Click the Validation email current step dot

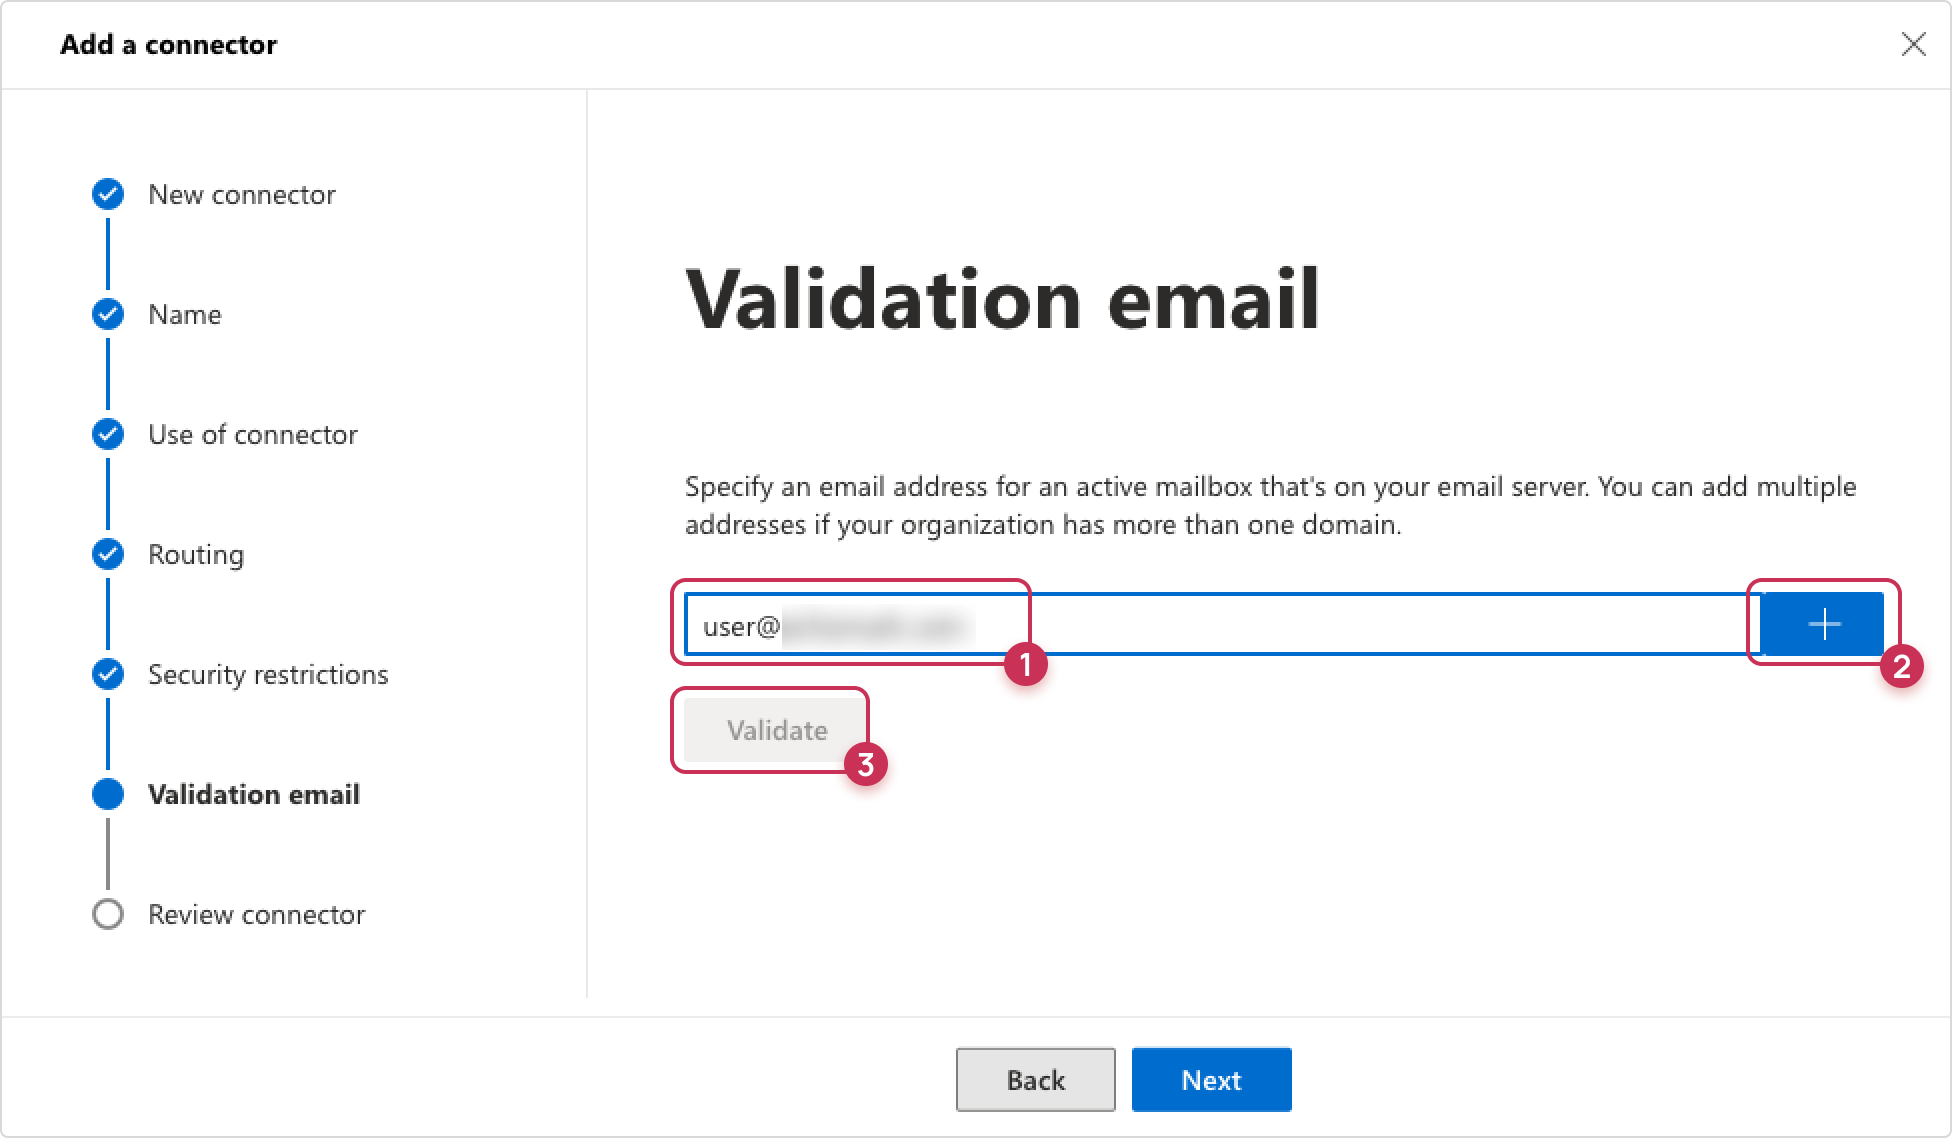point(108,794)
